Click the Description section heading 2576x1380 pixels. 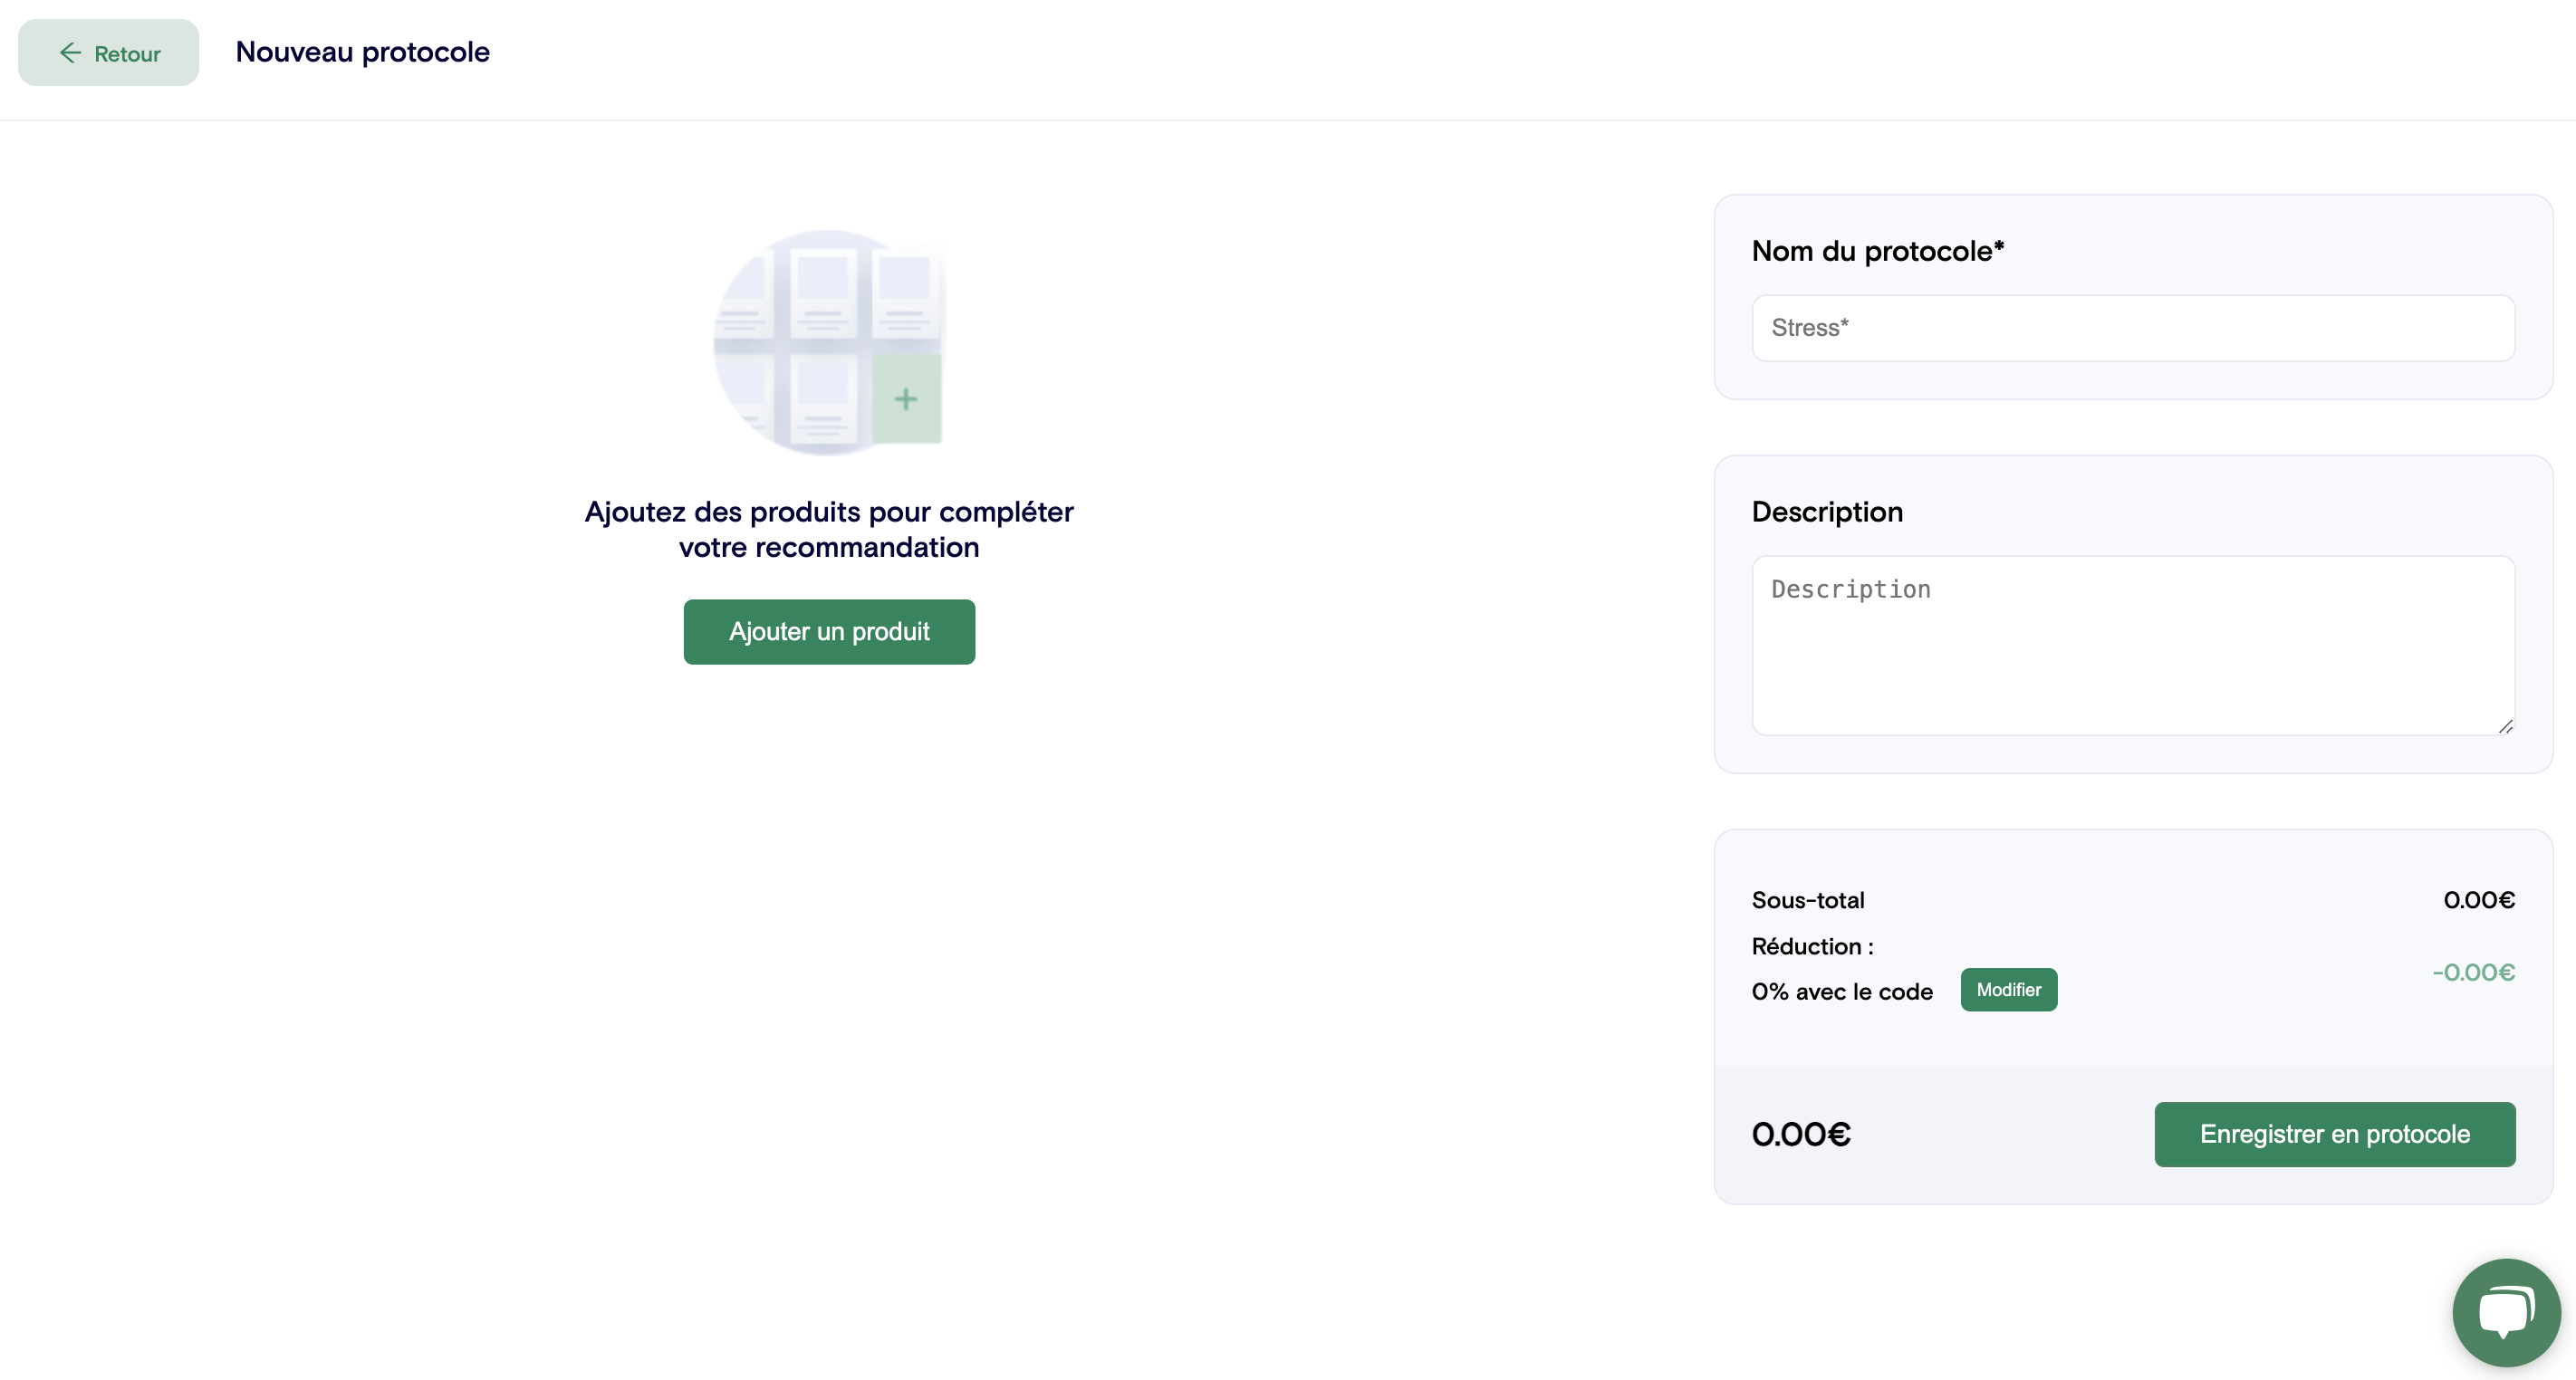pos(1826,511)
